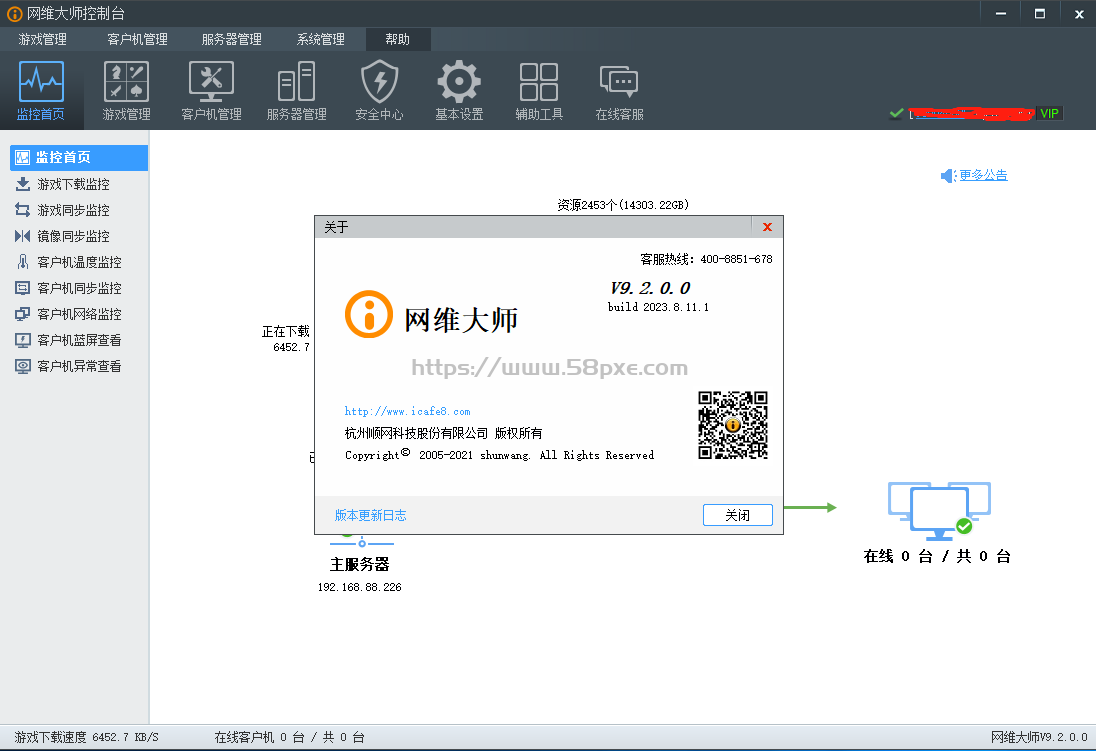Image resolution: width=1096 pixels, height=751 pixels.
Task: Click the QR code in About dialog
Action: point(733,425)
